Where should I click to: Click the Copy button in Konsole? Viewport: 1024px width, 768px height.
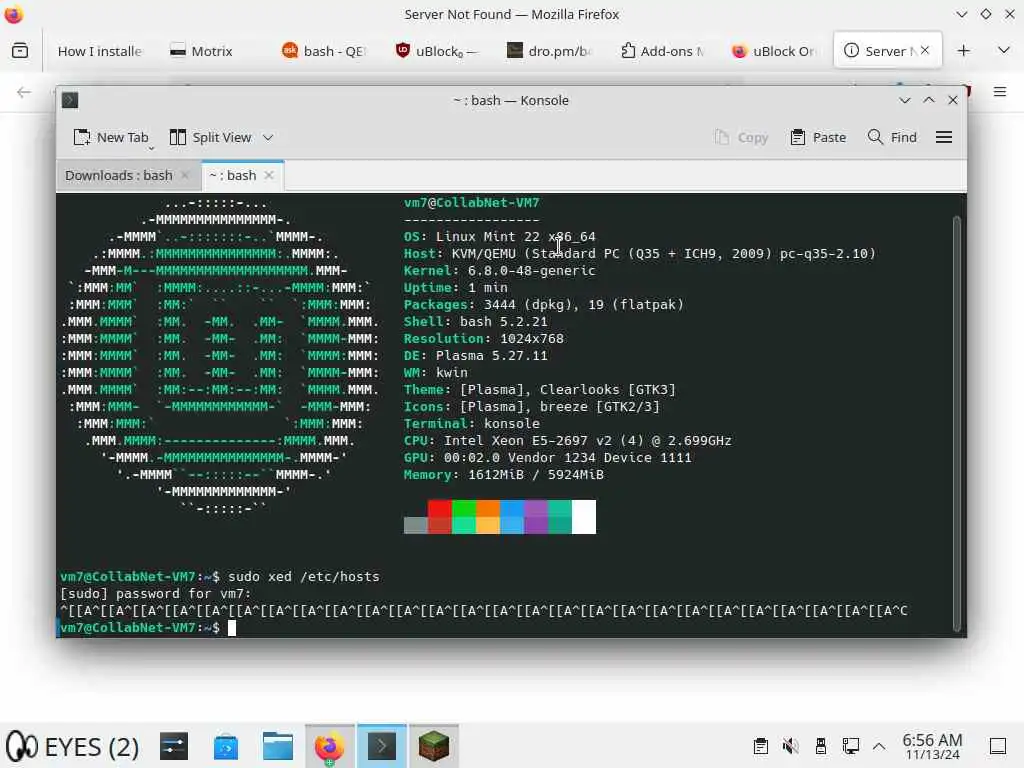point(741,137)
